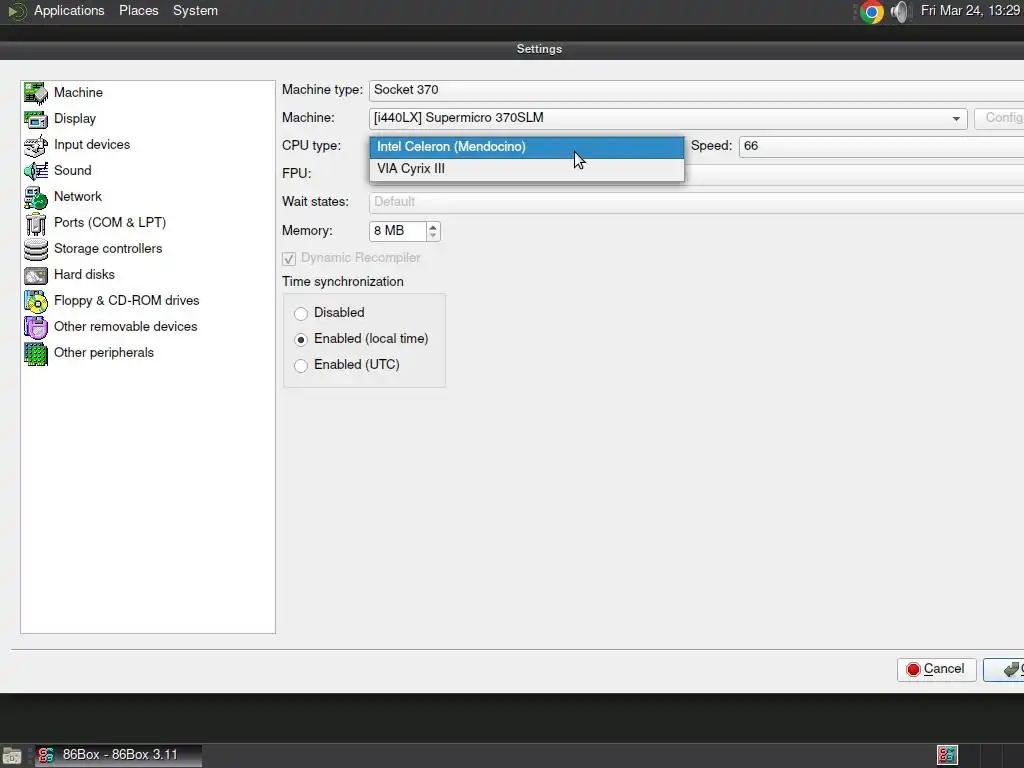This screenshot has height=768, width=1024.
Task: Click the show desktop icon in bottom panel
Action: [x=12, y=756]
